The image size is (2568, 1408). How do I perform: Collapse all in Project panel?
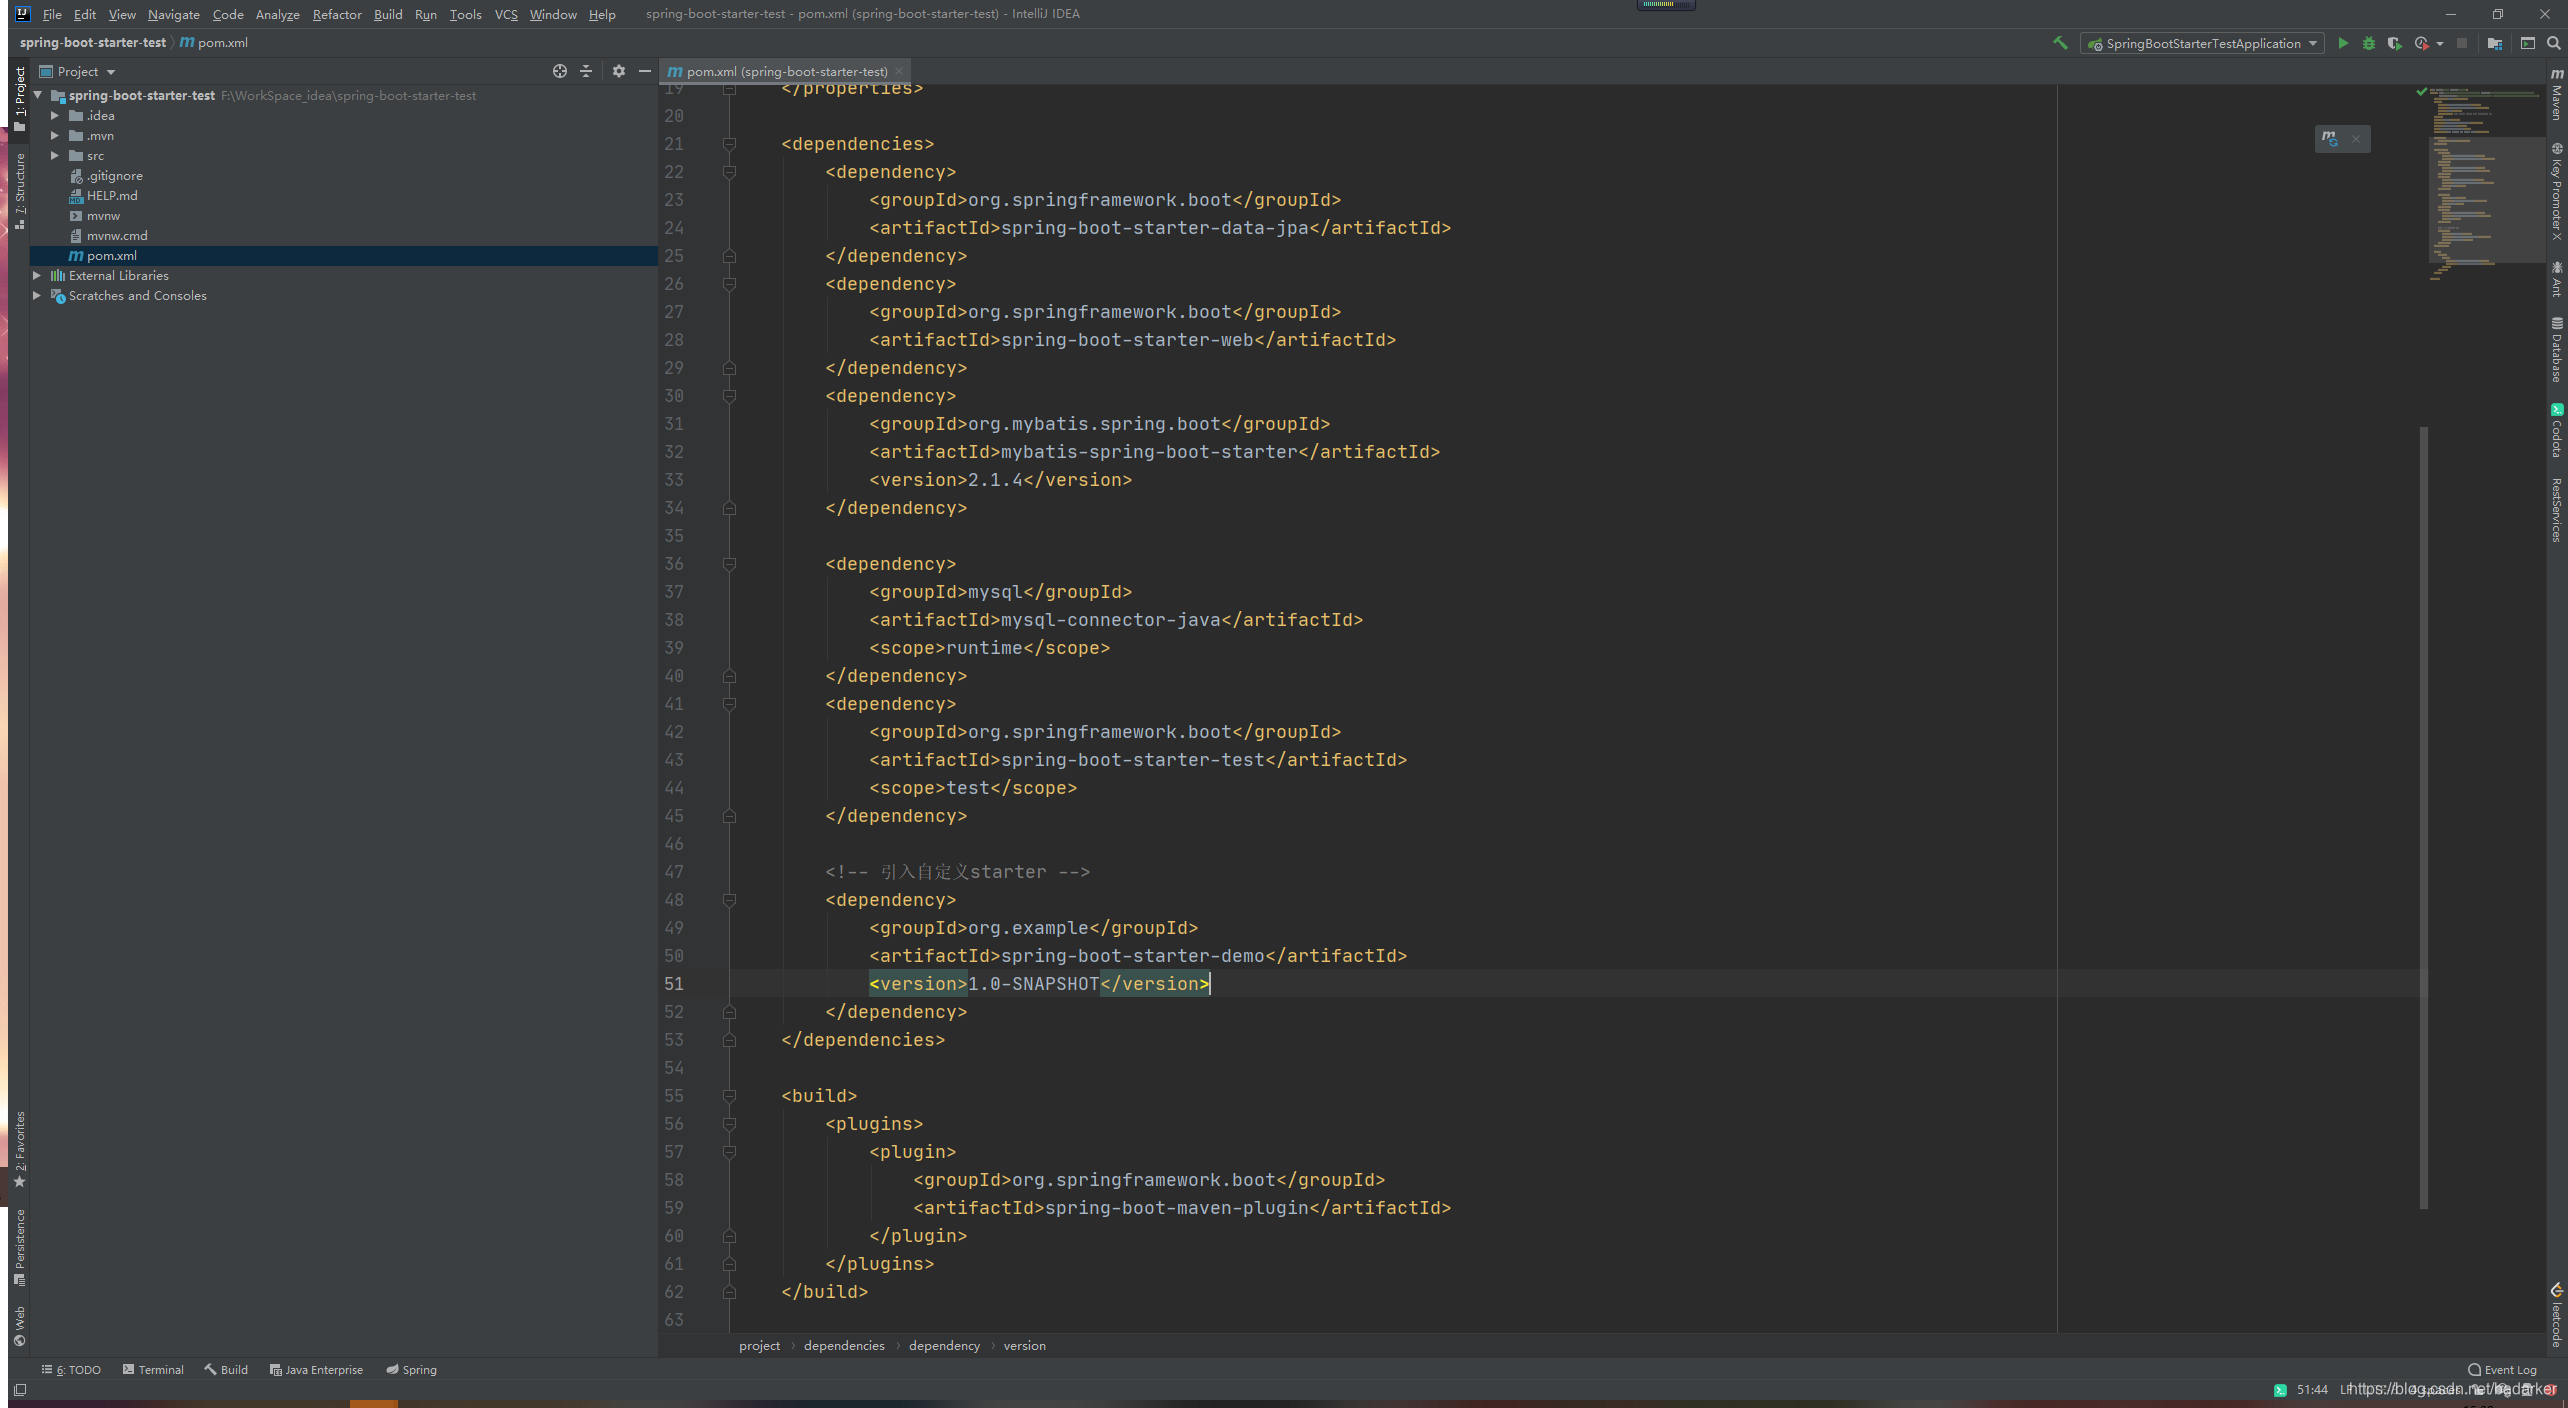(x=586, y=71)
